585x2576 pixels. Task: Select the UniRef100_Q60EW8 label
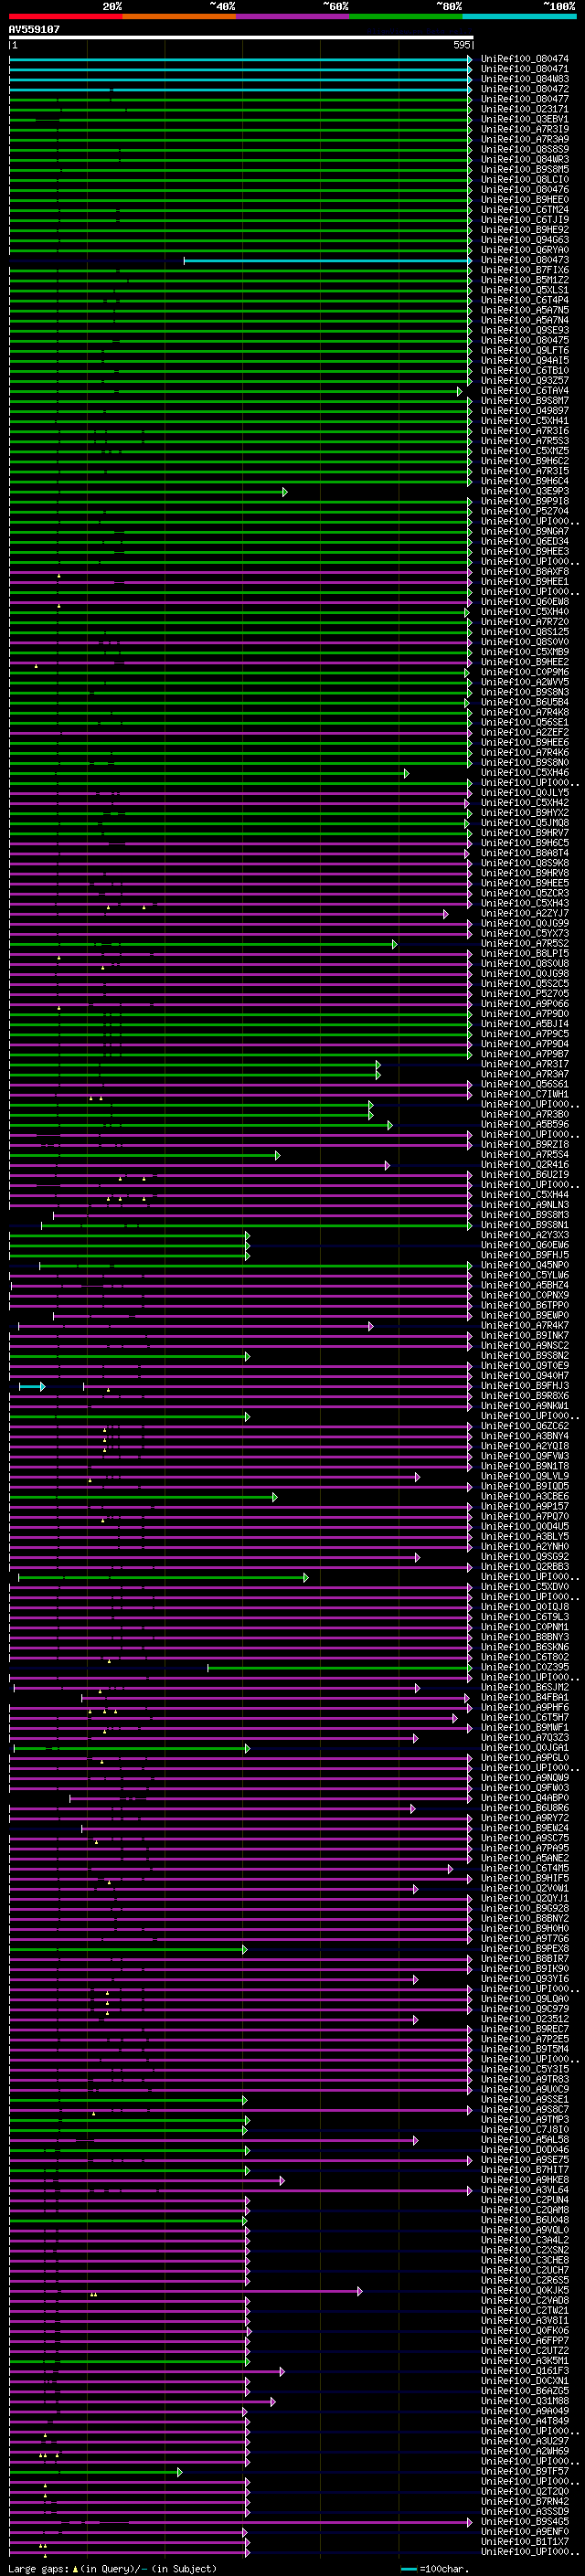coord(525,602)
